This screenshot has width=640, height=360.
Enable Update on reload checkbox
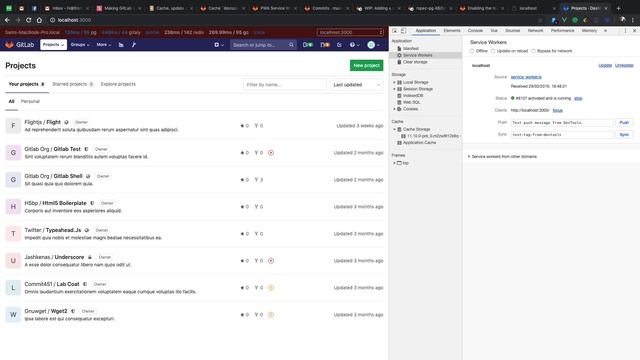point(493,51)
